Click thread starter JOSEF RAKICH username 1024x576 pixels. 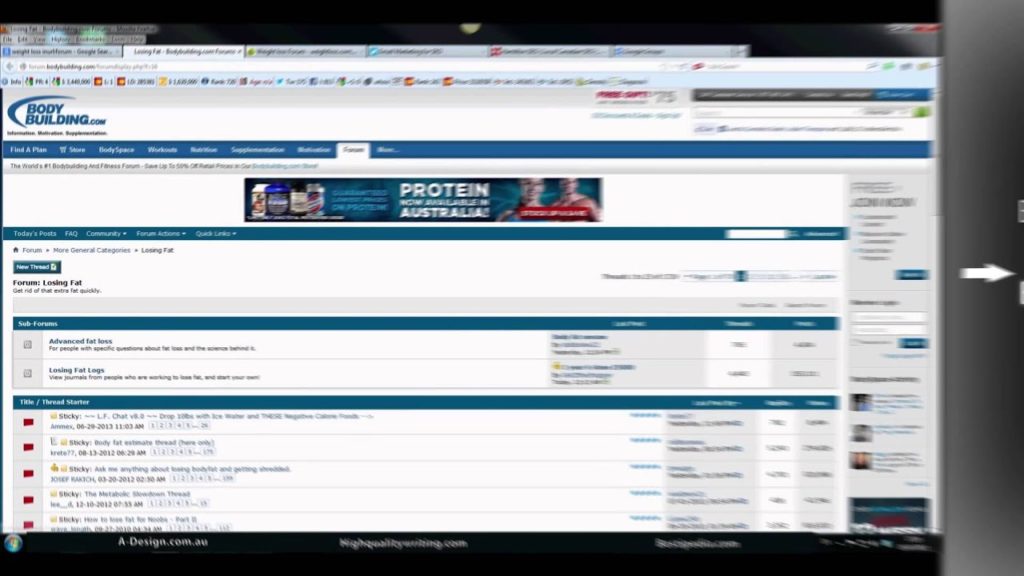pos(72,479)
